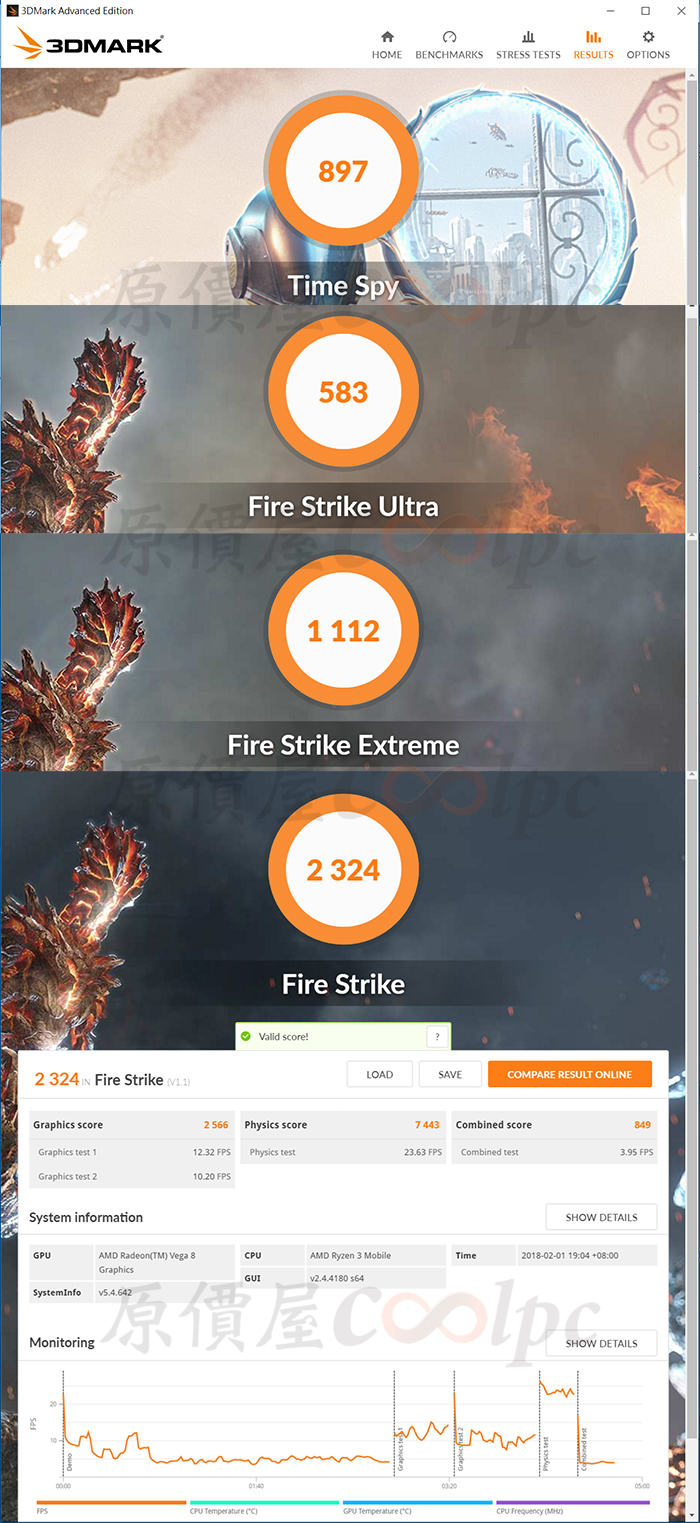
Task: Click the 3DMark logo
Action: 90,44
